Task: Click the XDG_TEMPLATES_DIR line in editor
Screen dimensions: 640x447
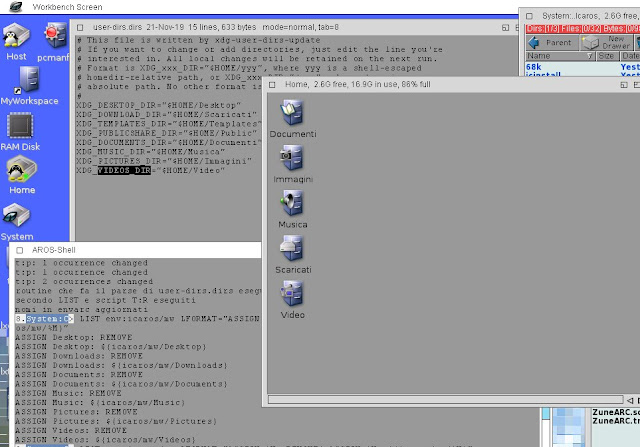Action: pos(167,124)
